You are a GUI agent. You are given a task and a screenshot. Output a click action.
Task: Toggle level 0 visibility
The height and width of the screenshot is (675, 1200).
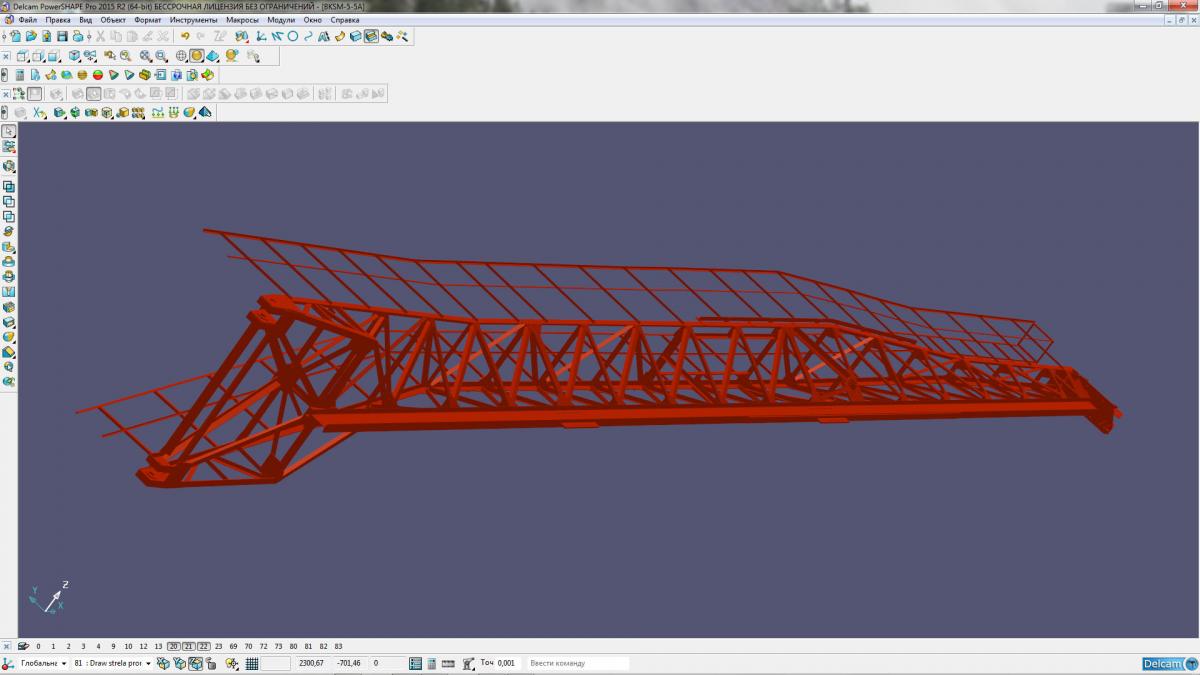coord(38,646)
